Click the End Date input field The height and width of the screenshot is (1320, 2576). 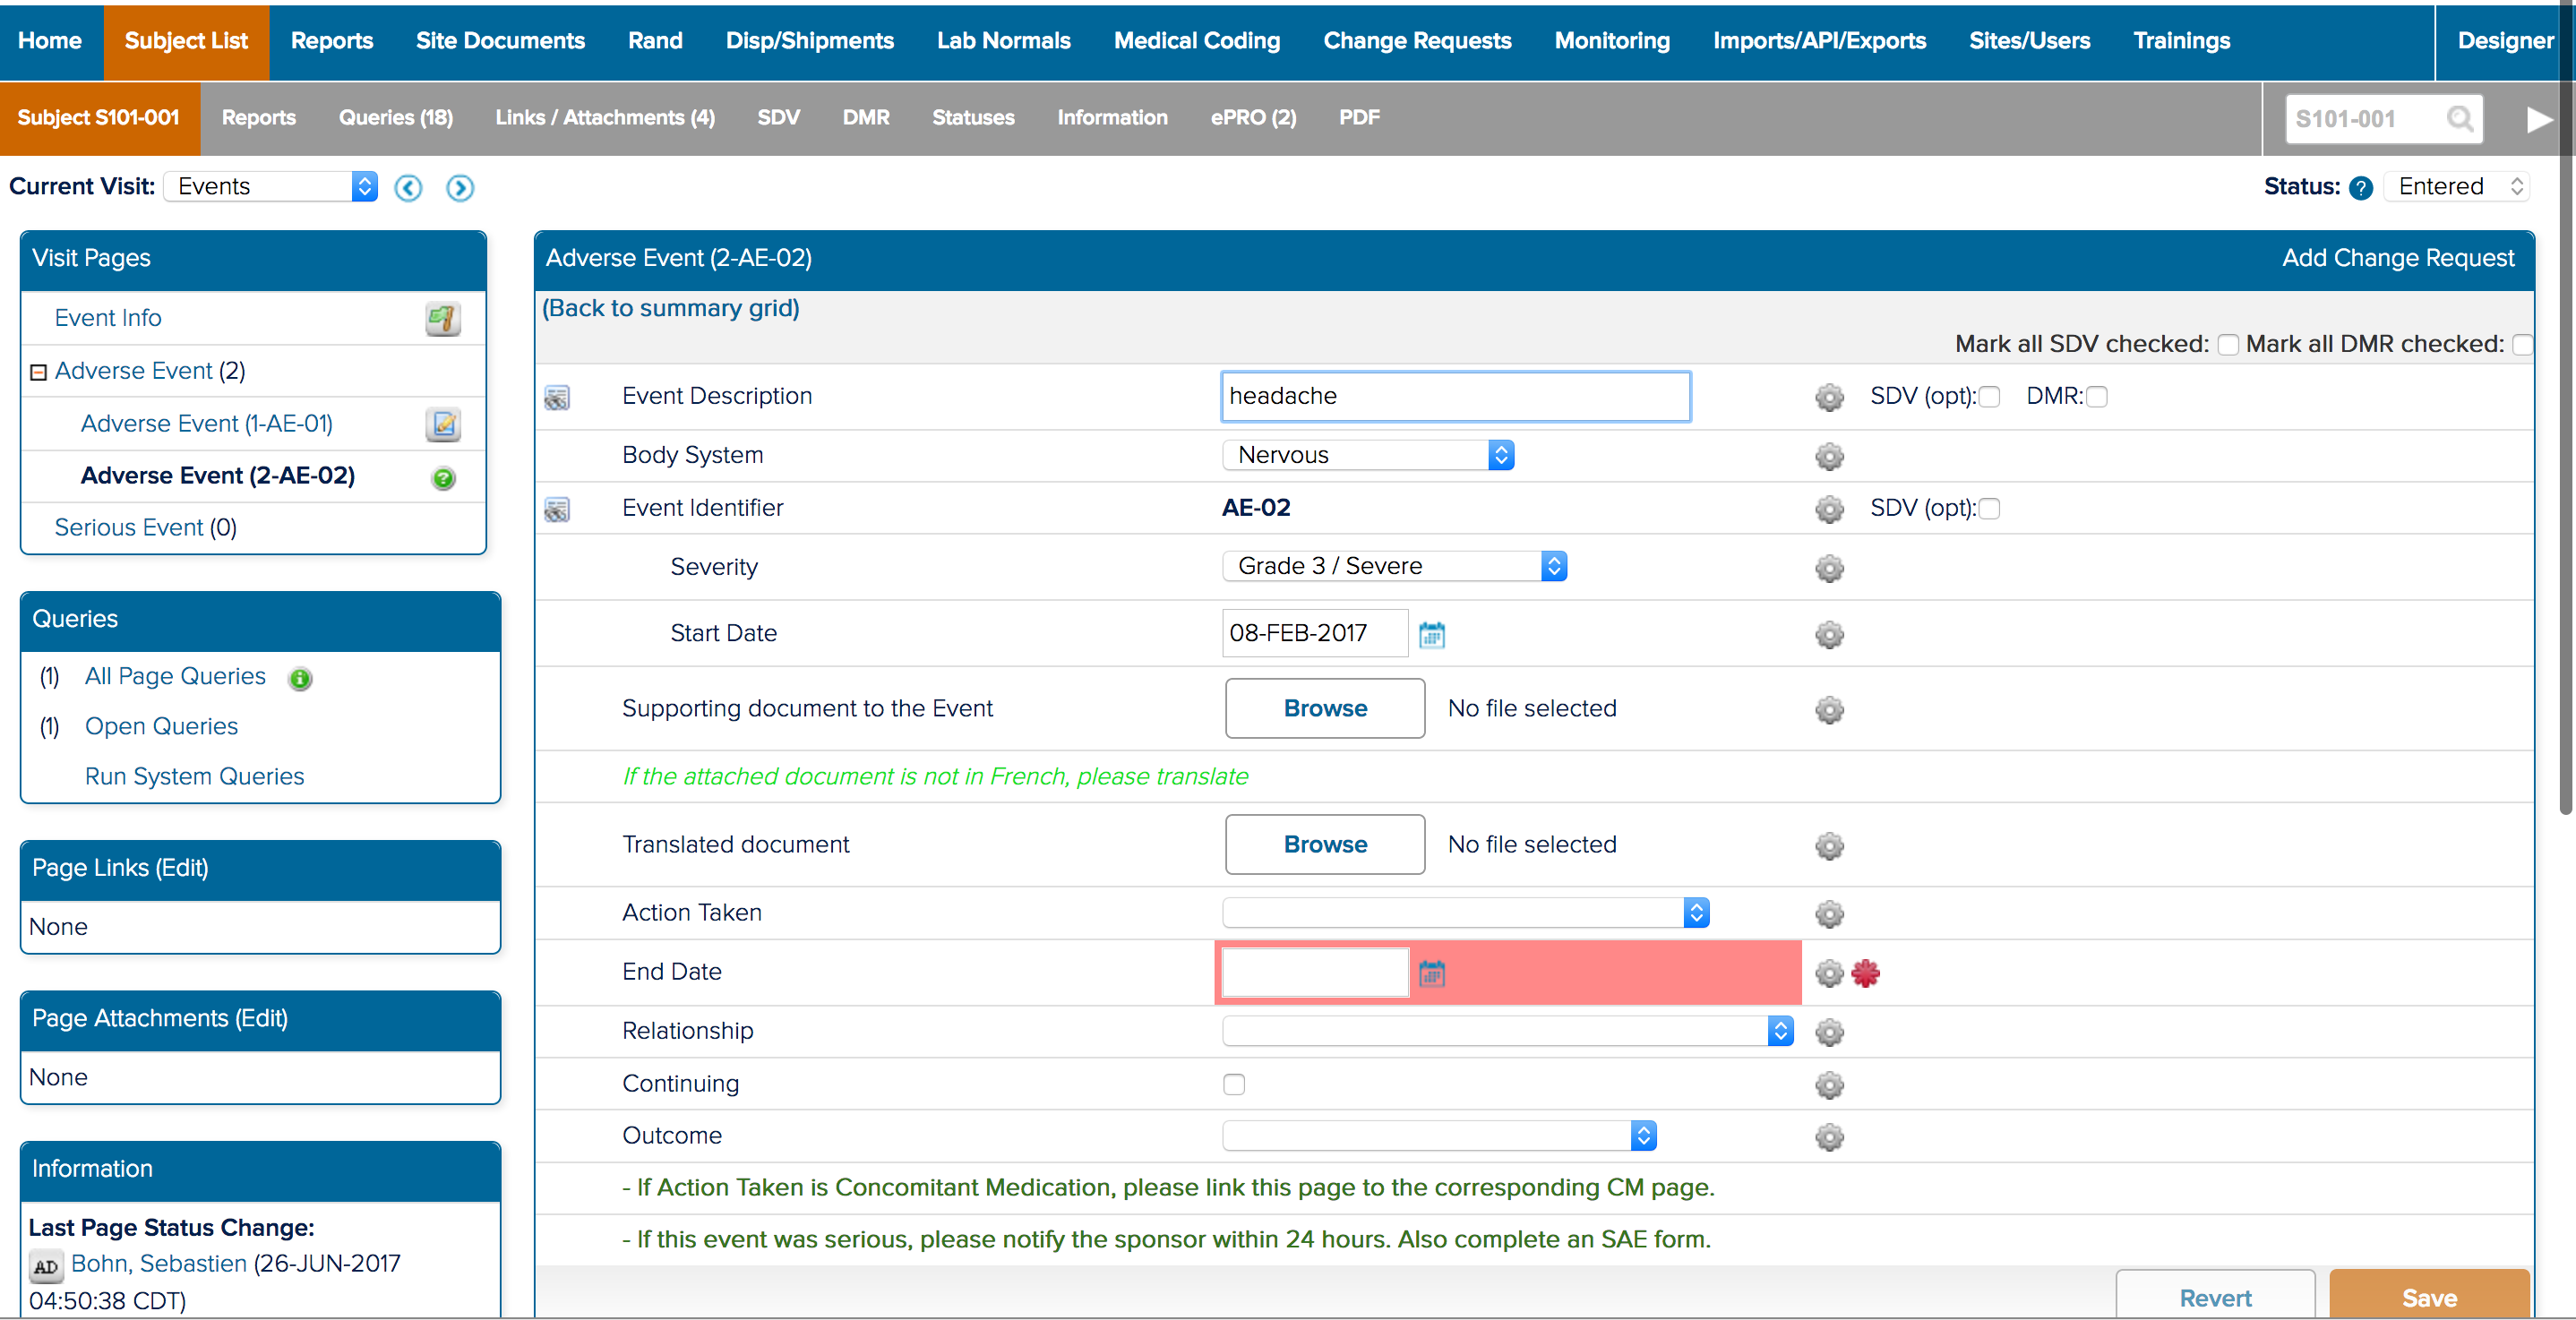1314,972
